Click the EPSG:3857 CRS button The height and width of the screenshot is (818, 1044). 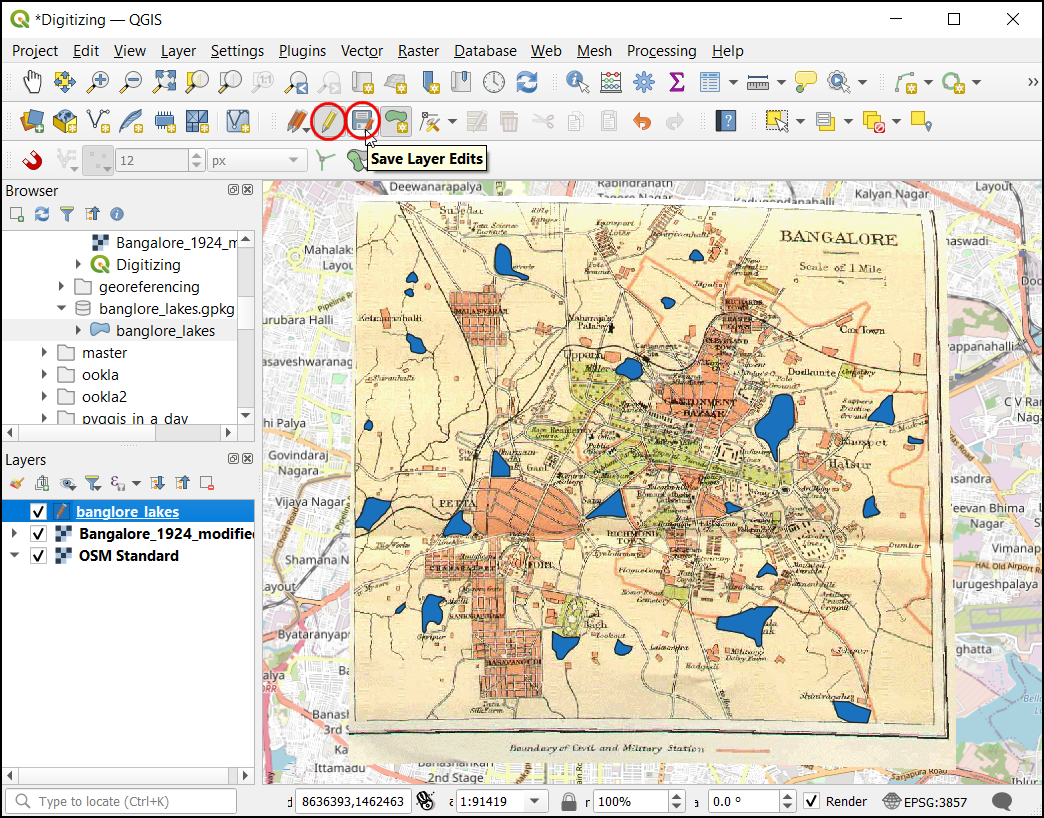pyautogui.click(x=925, y=802)
